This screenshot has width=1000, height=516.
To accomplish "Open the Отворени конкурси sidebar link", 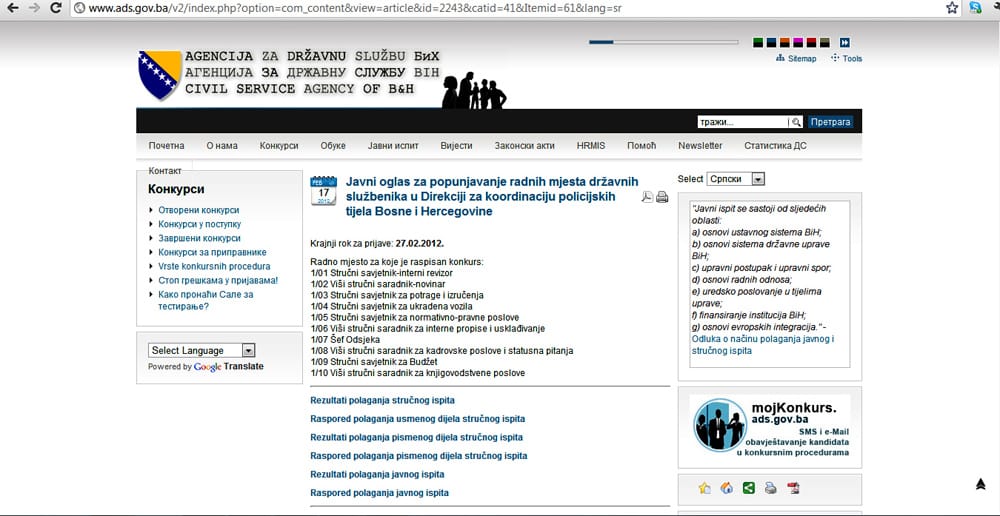I will pos(198,210).
